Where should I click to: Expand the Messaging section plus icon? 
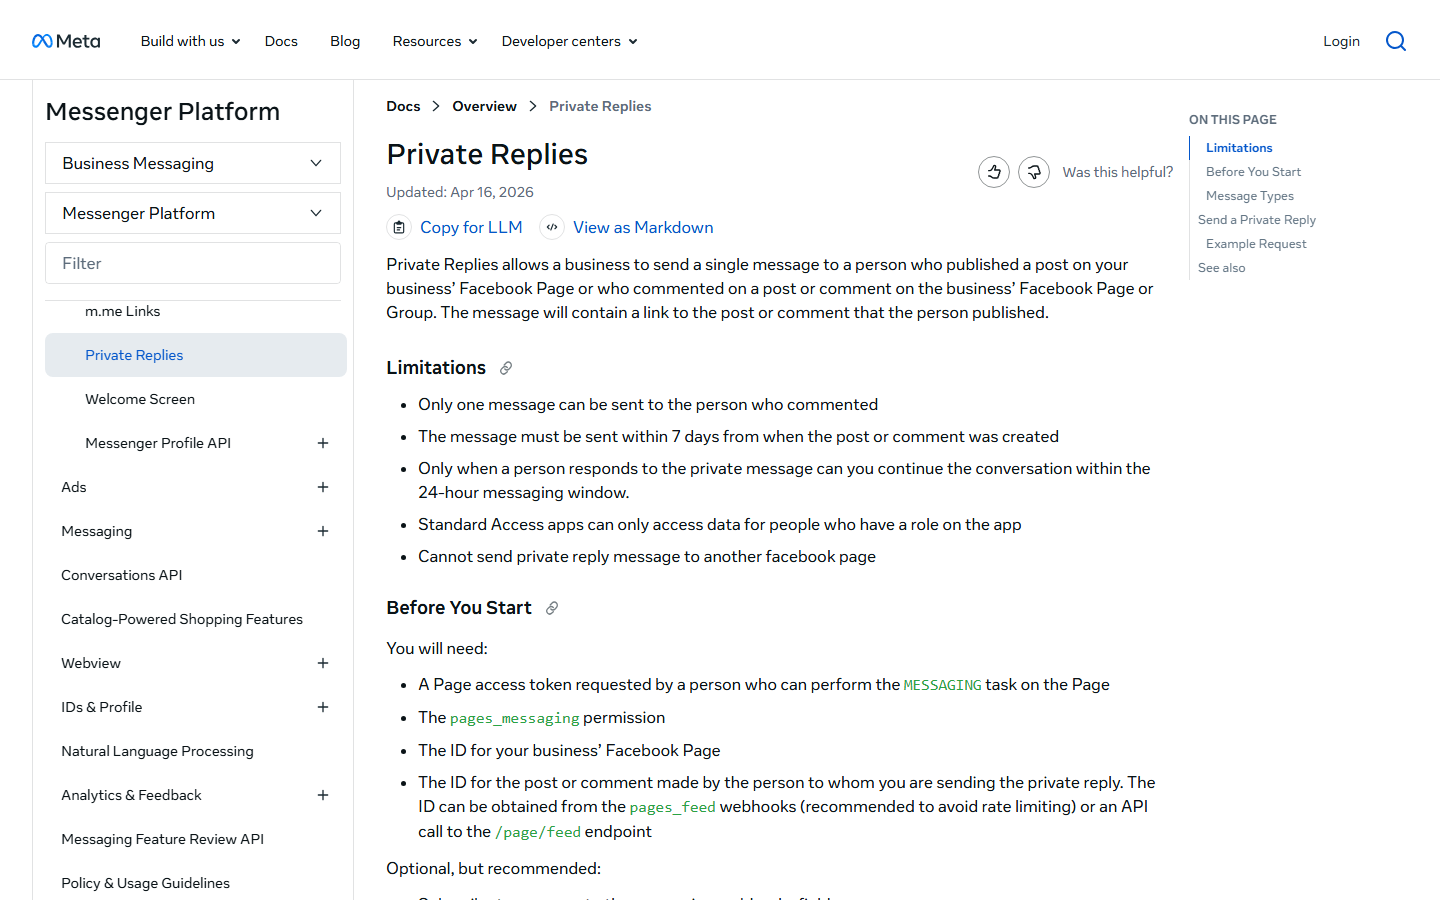pos(323,531)
